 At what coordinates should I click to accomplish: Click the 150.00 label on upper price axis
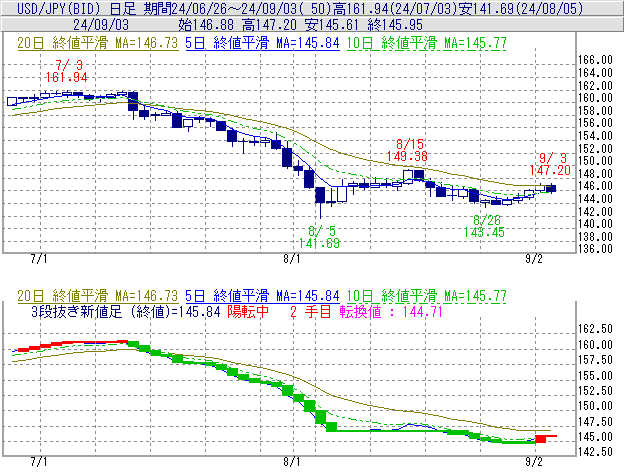point(595,161)
